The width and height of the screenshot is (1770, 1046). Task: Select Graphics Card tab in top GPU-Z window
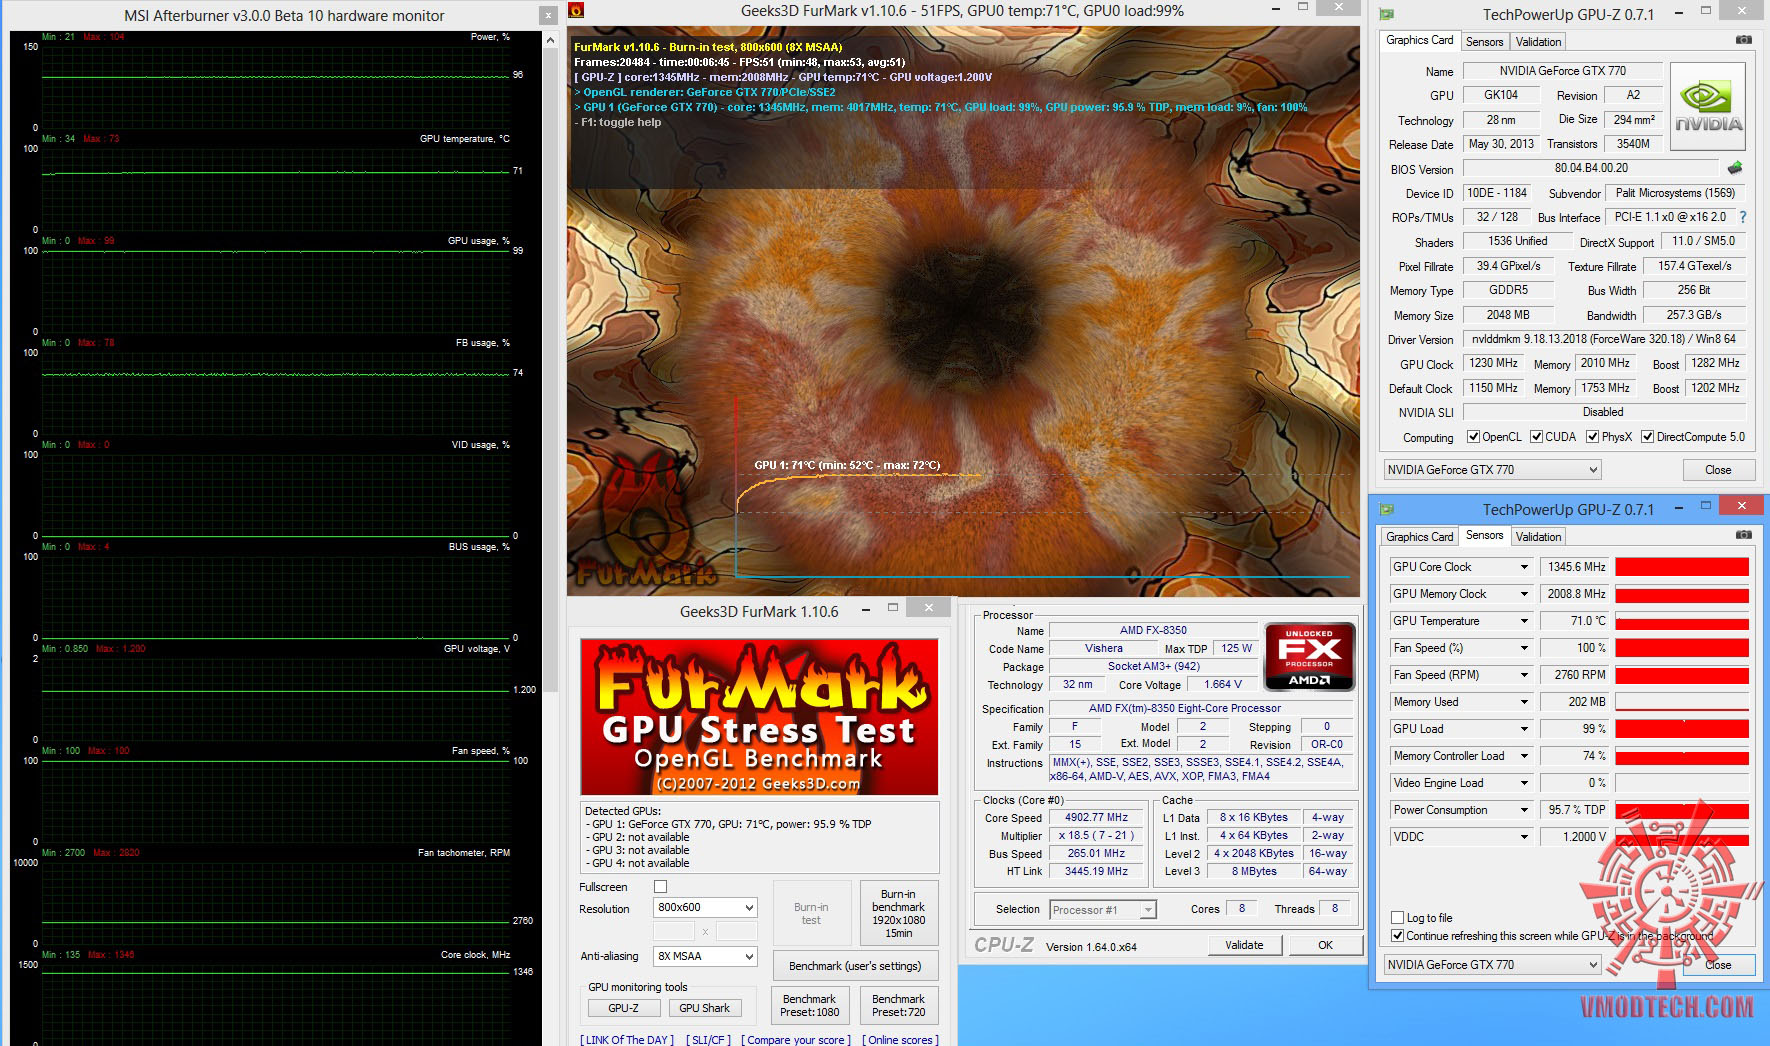1420,40
